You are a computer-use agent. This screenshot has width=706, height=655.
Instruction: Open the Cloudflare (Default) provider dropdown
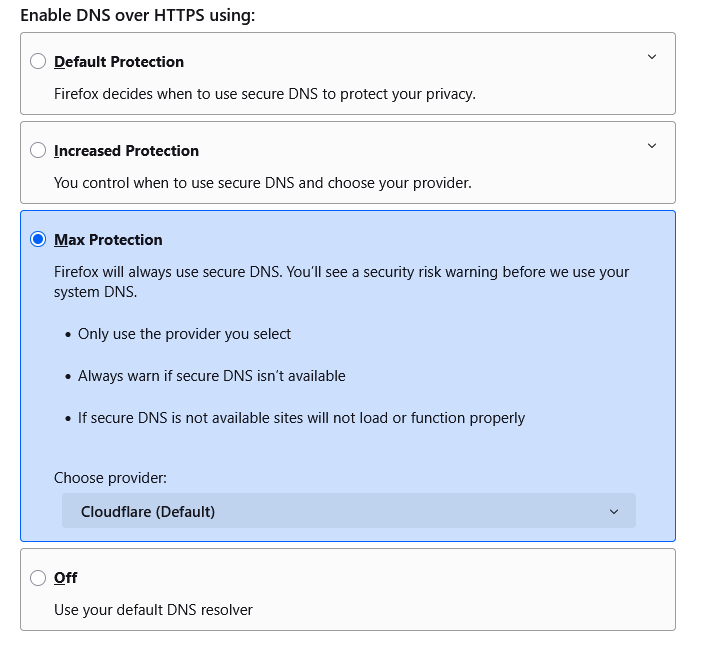[x=348, y=512]
